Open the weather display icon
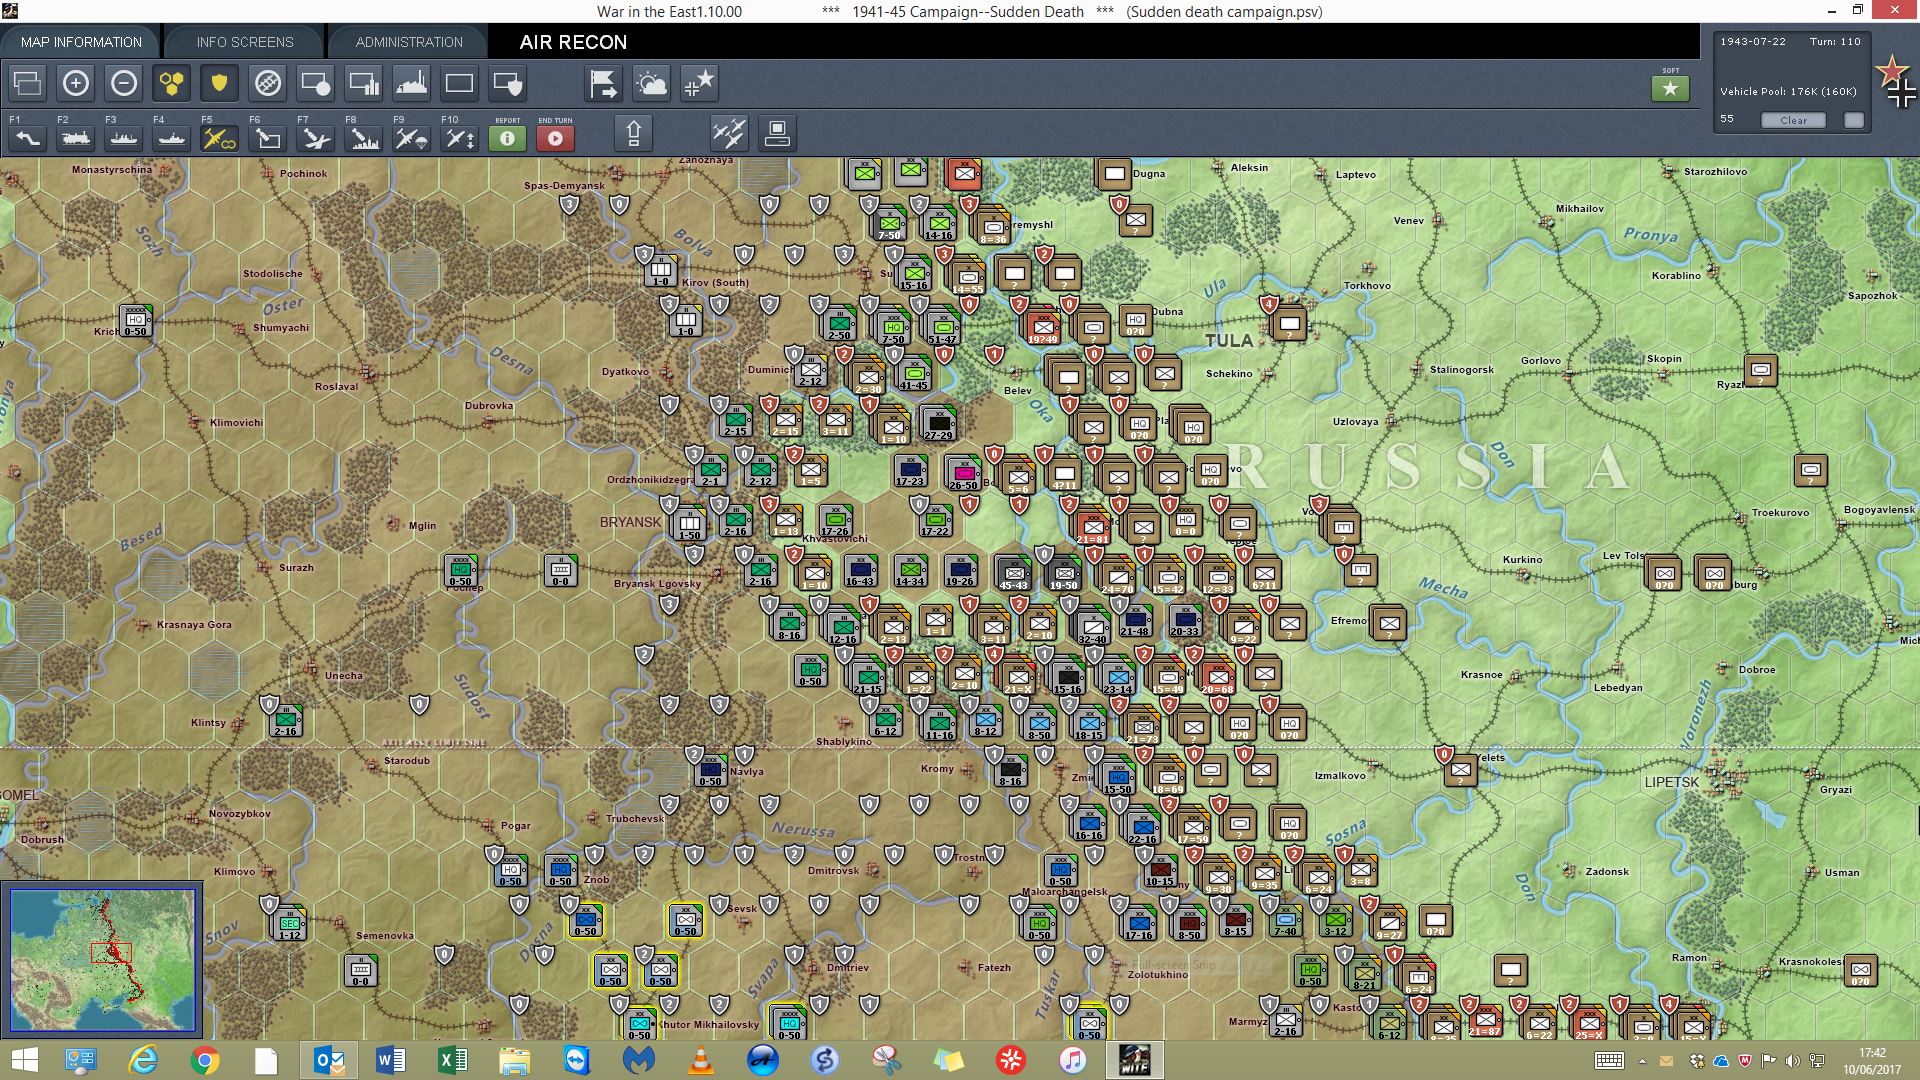 (651, 83)
